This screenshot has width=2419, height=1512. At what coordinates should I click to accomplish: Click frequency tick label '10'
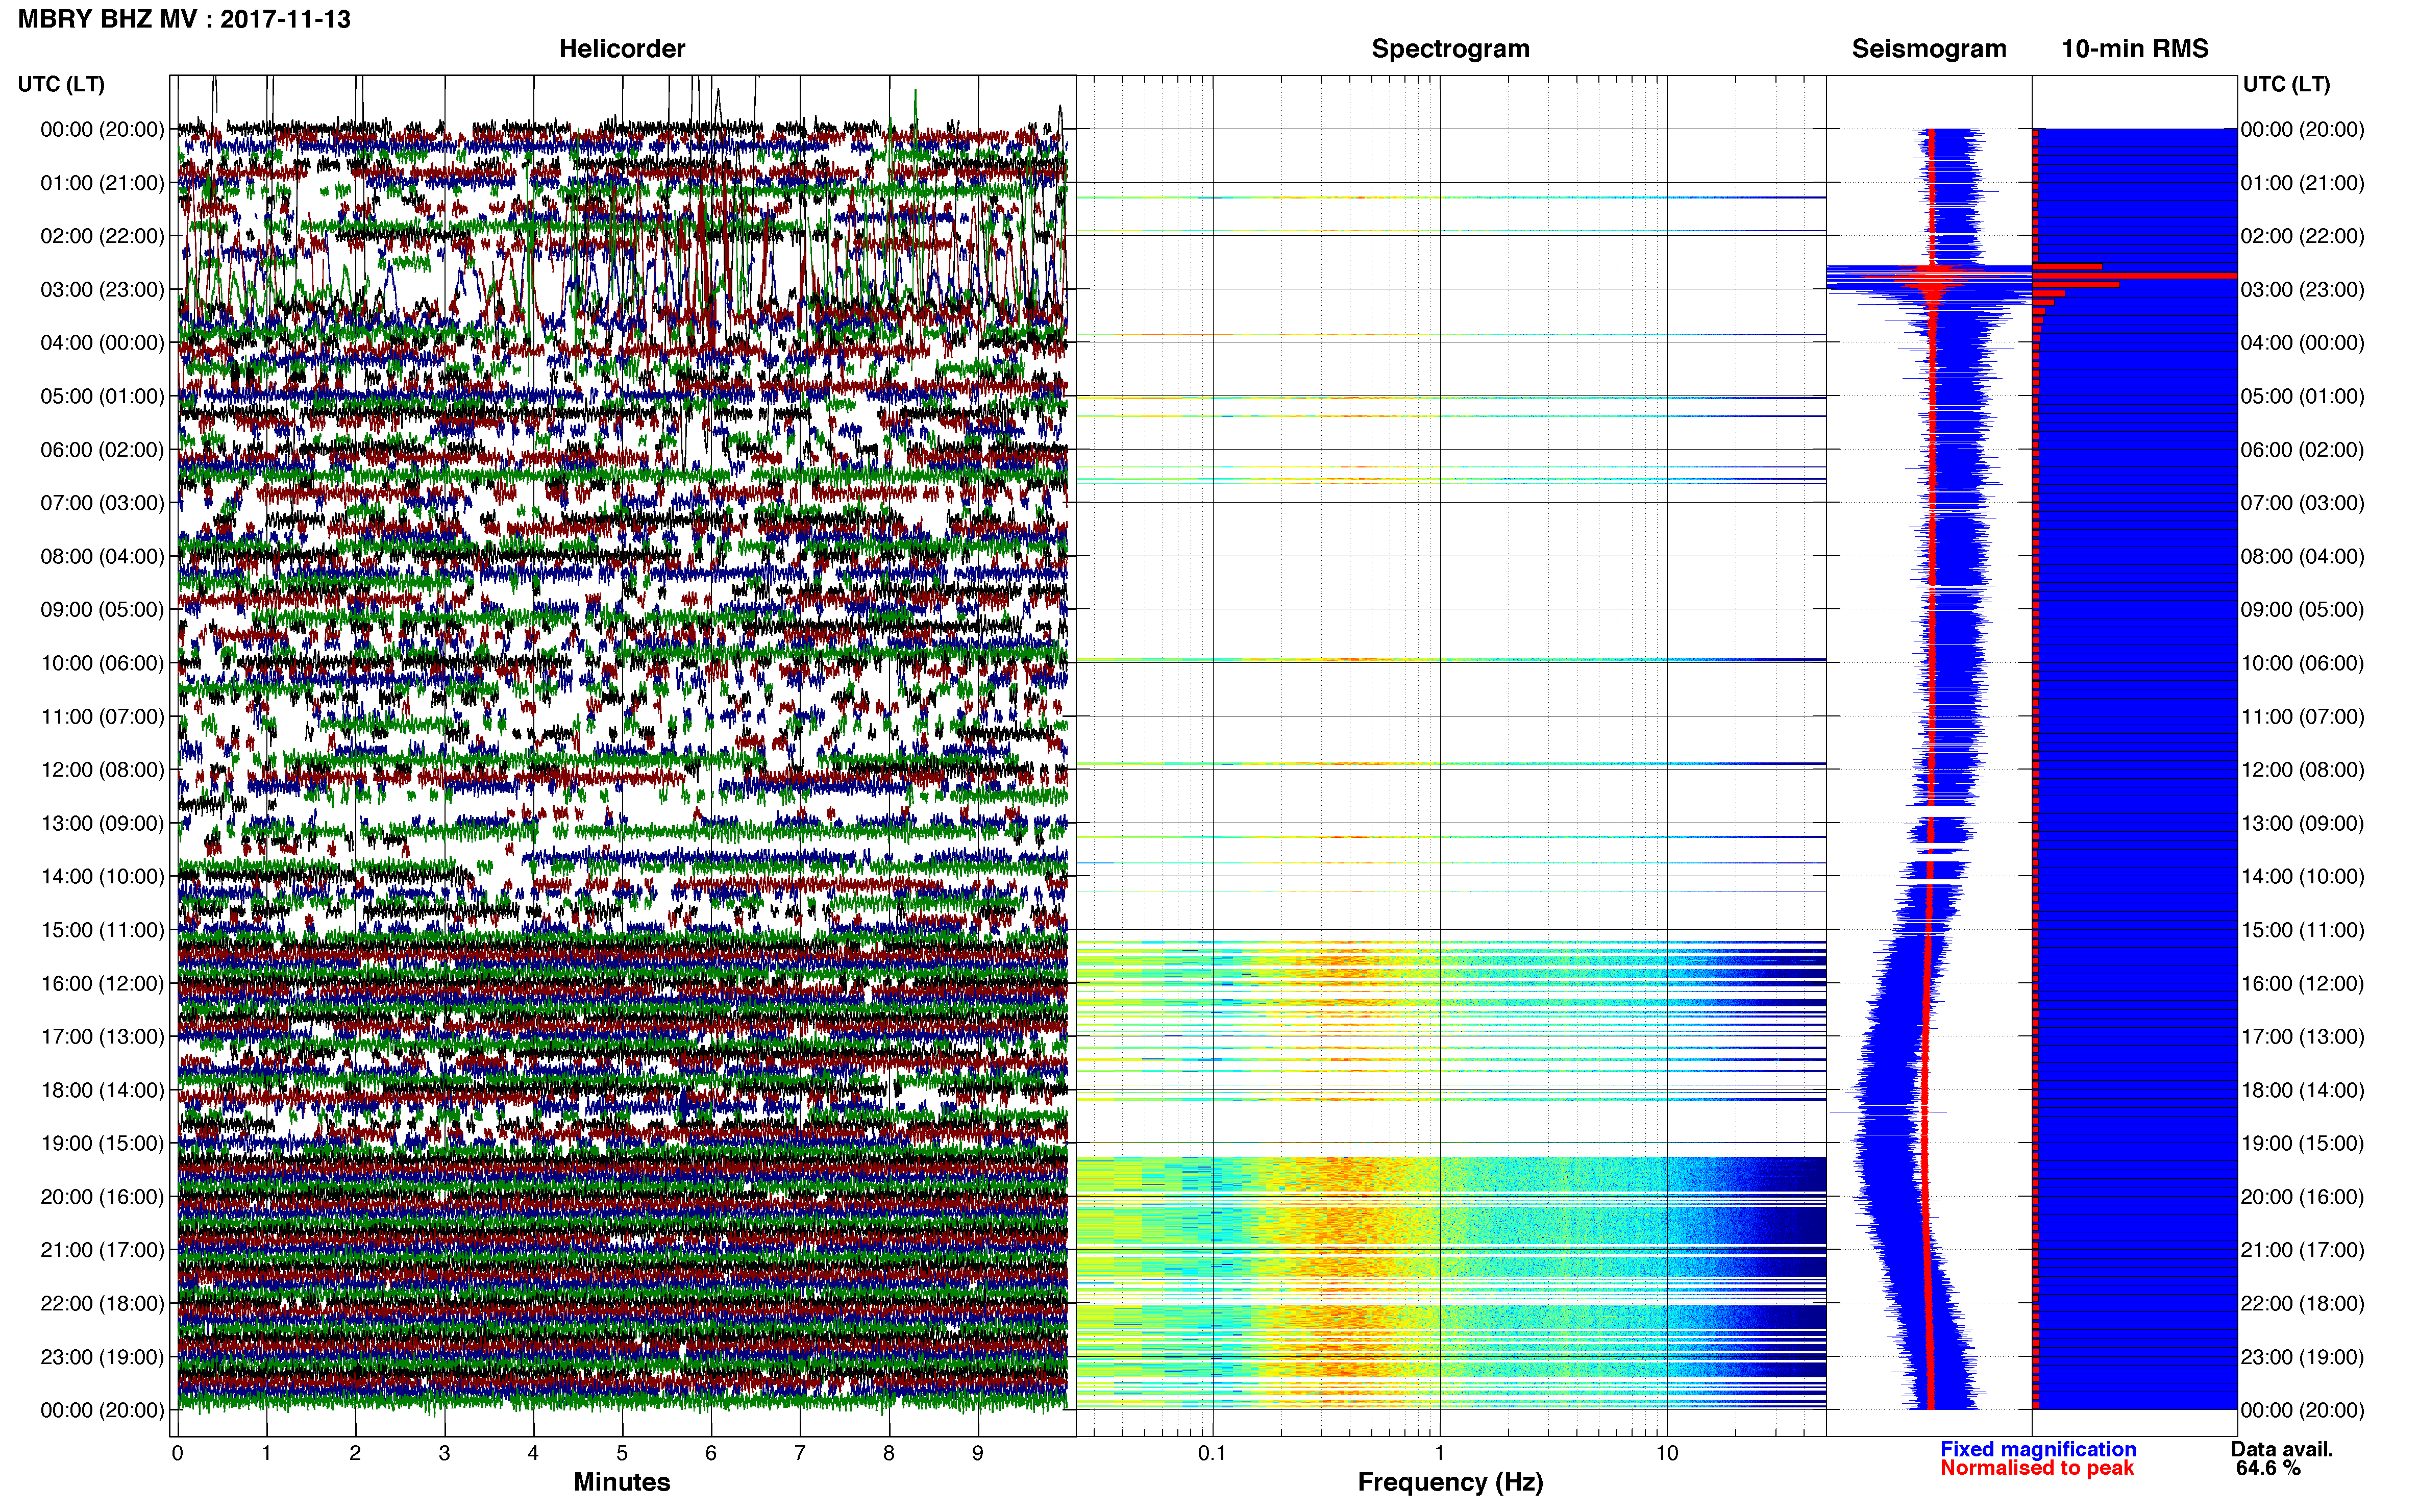pos(1667,1453)
